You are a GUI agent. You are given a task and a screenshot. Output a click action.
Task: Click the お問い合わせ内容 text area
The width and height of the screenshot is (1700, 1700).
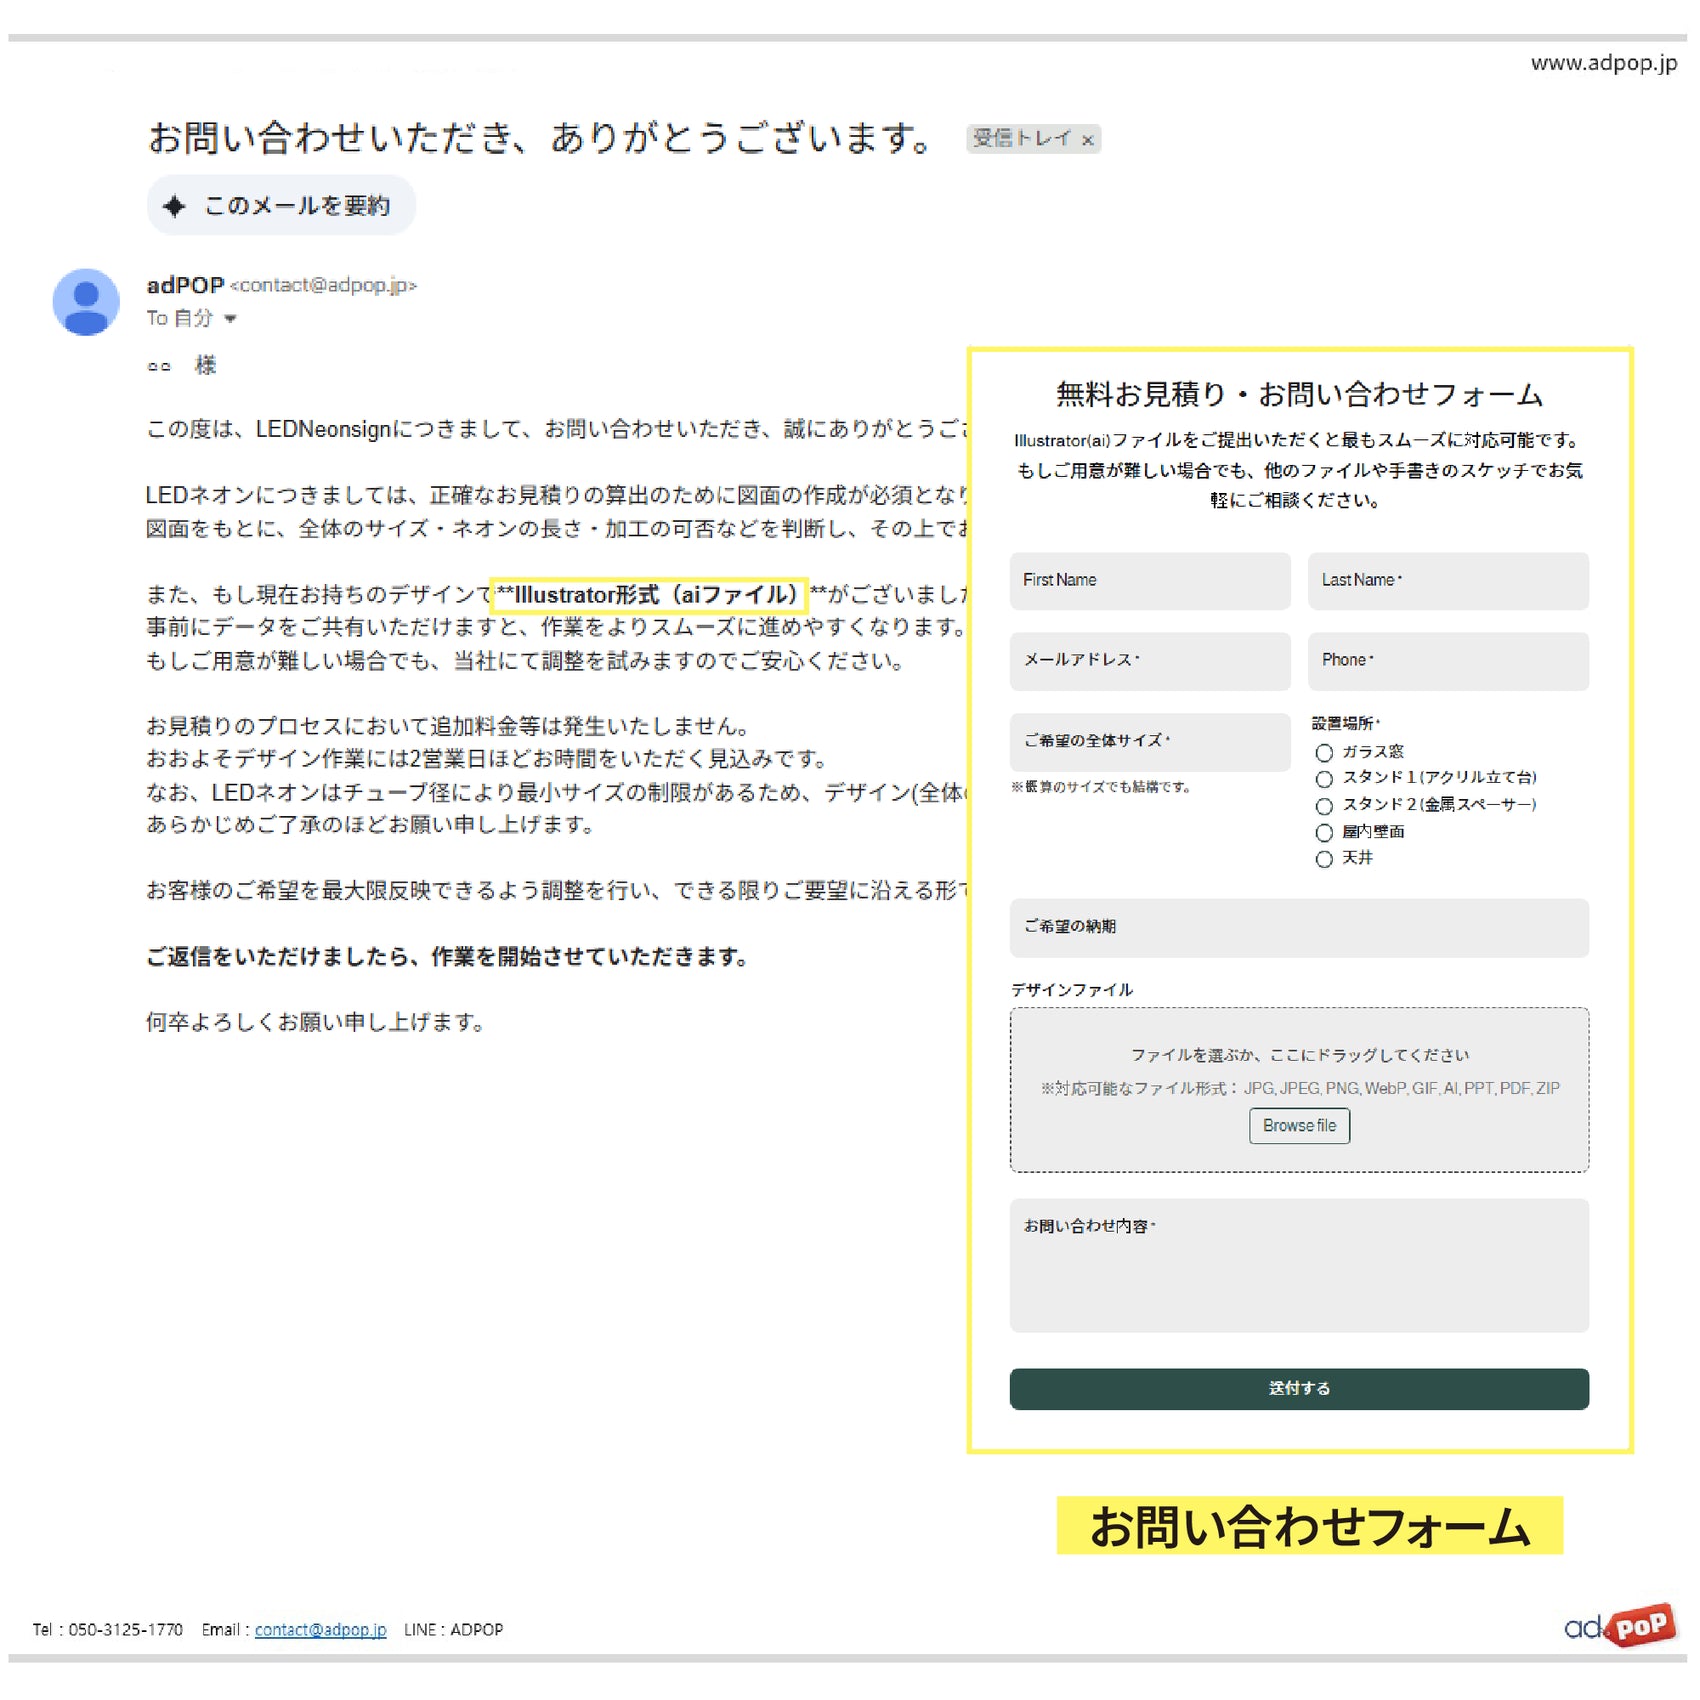1298,1265
